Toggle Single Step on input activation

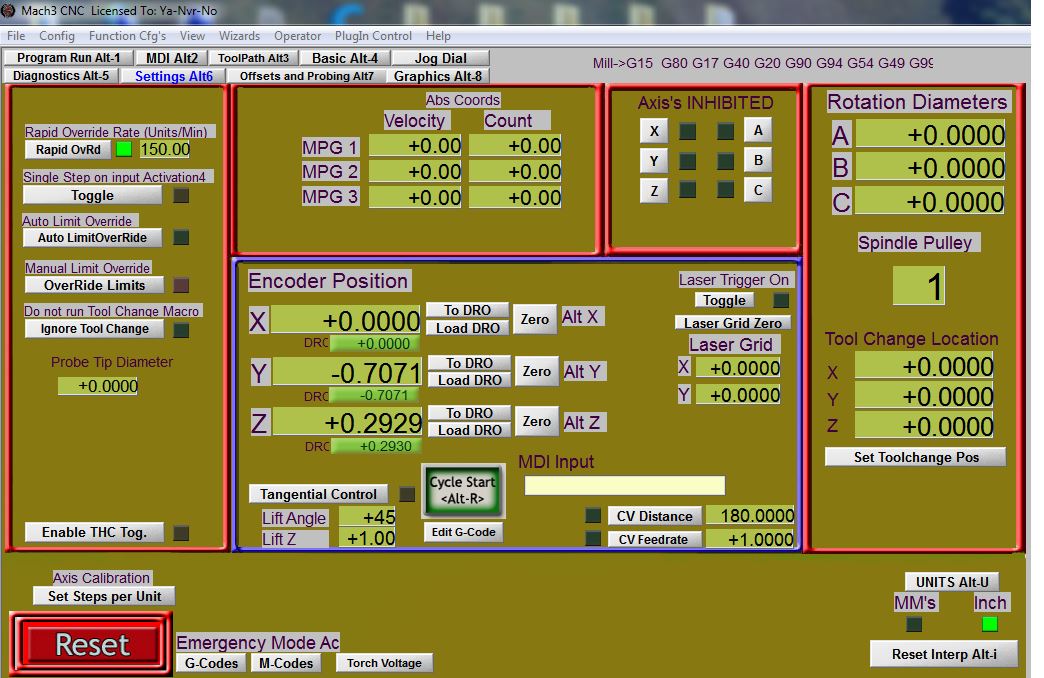pos(92,196)
